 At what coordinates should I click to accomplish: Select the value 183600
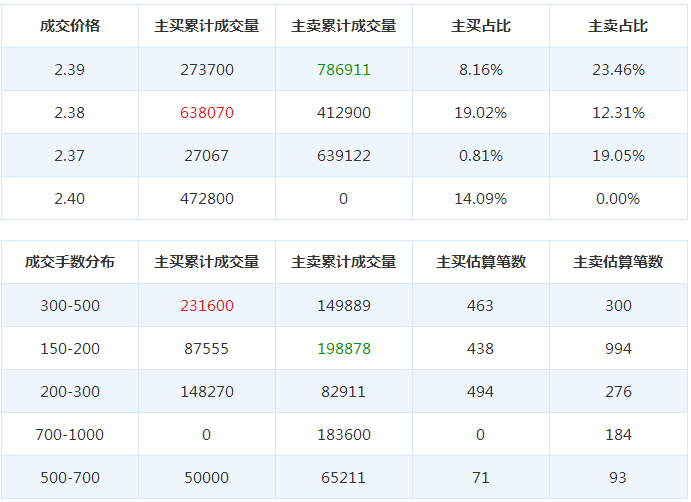[344, 435]
